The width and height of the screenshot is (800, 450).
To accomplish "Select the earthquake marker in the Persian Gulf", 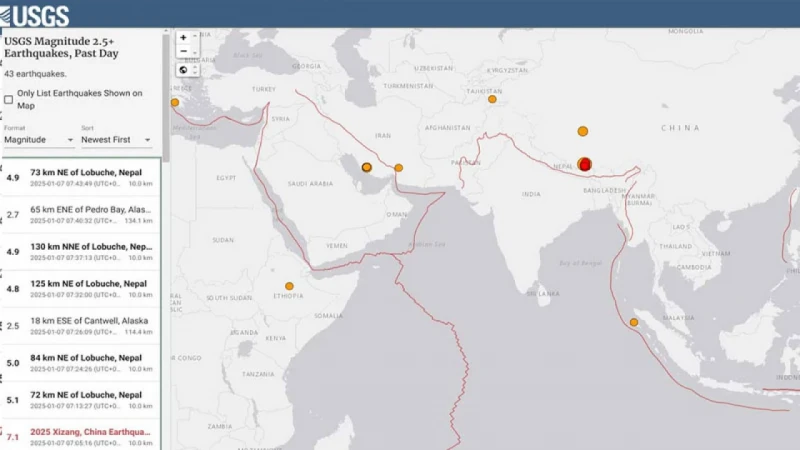I will (367, 167).
